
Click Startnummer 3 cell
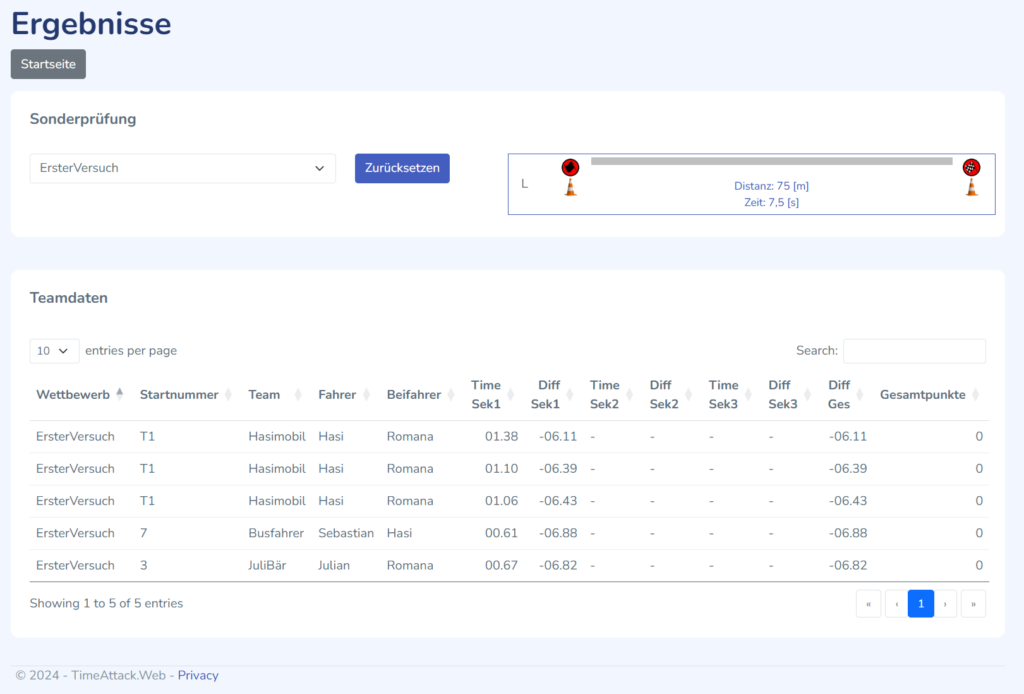(144, 565)
